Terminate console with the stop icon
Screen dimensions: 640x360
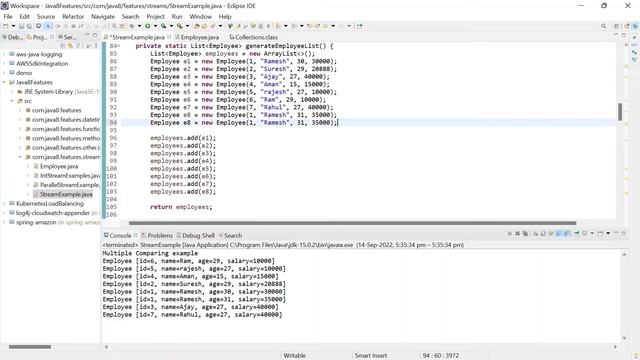pyautogui.click(x=509, y=233)
